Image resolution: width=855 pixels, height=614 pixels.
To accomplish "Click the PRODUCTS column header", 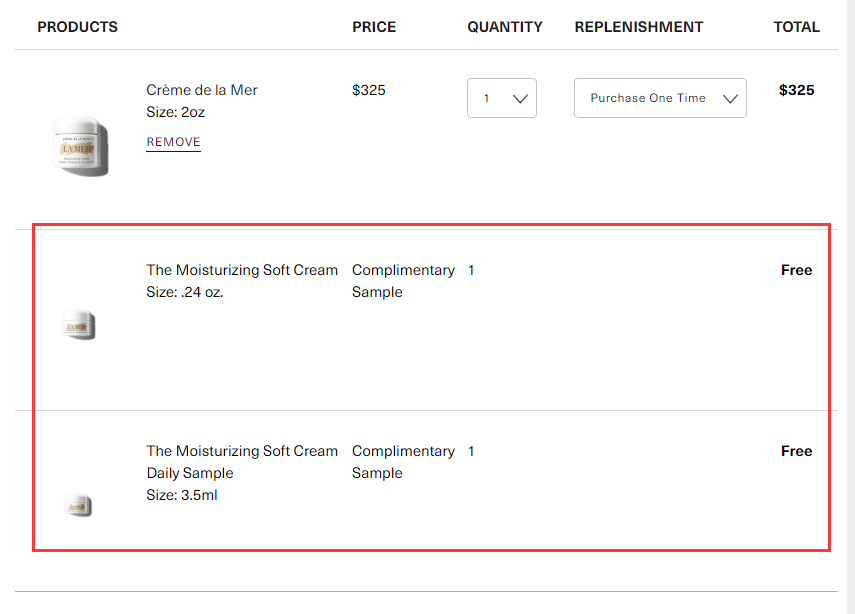I will pyautogui.click(x=77, y=27).
